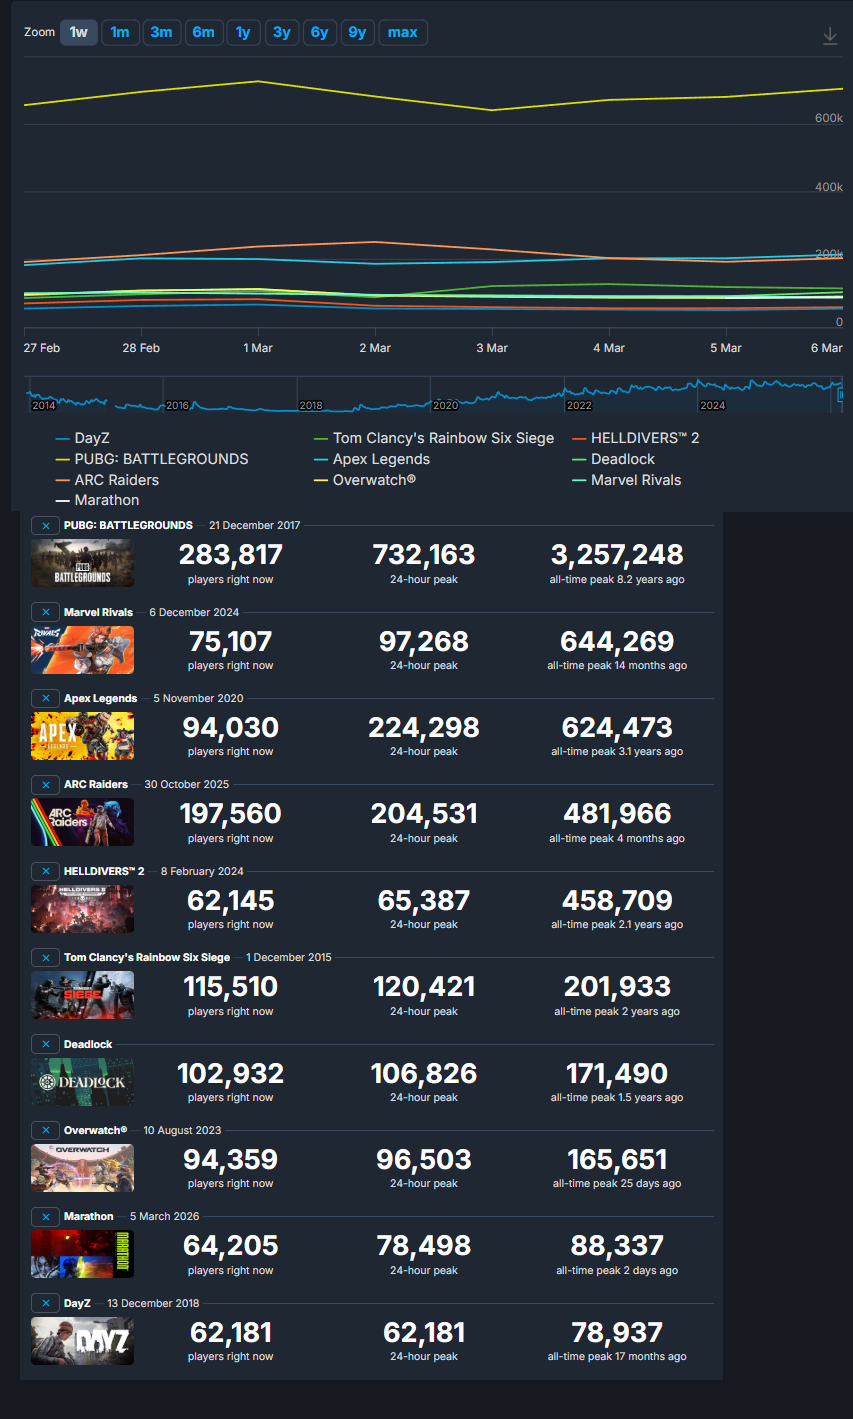Toggle Overwatch series in chart legend
853x1419 pixels.
pos(365,480)
